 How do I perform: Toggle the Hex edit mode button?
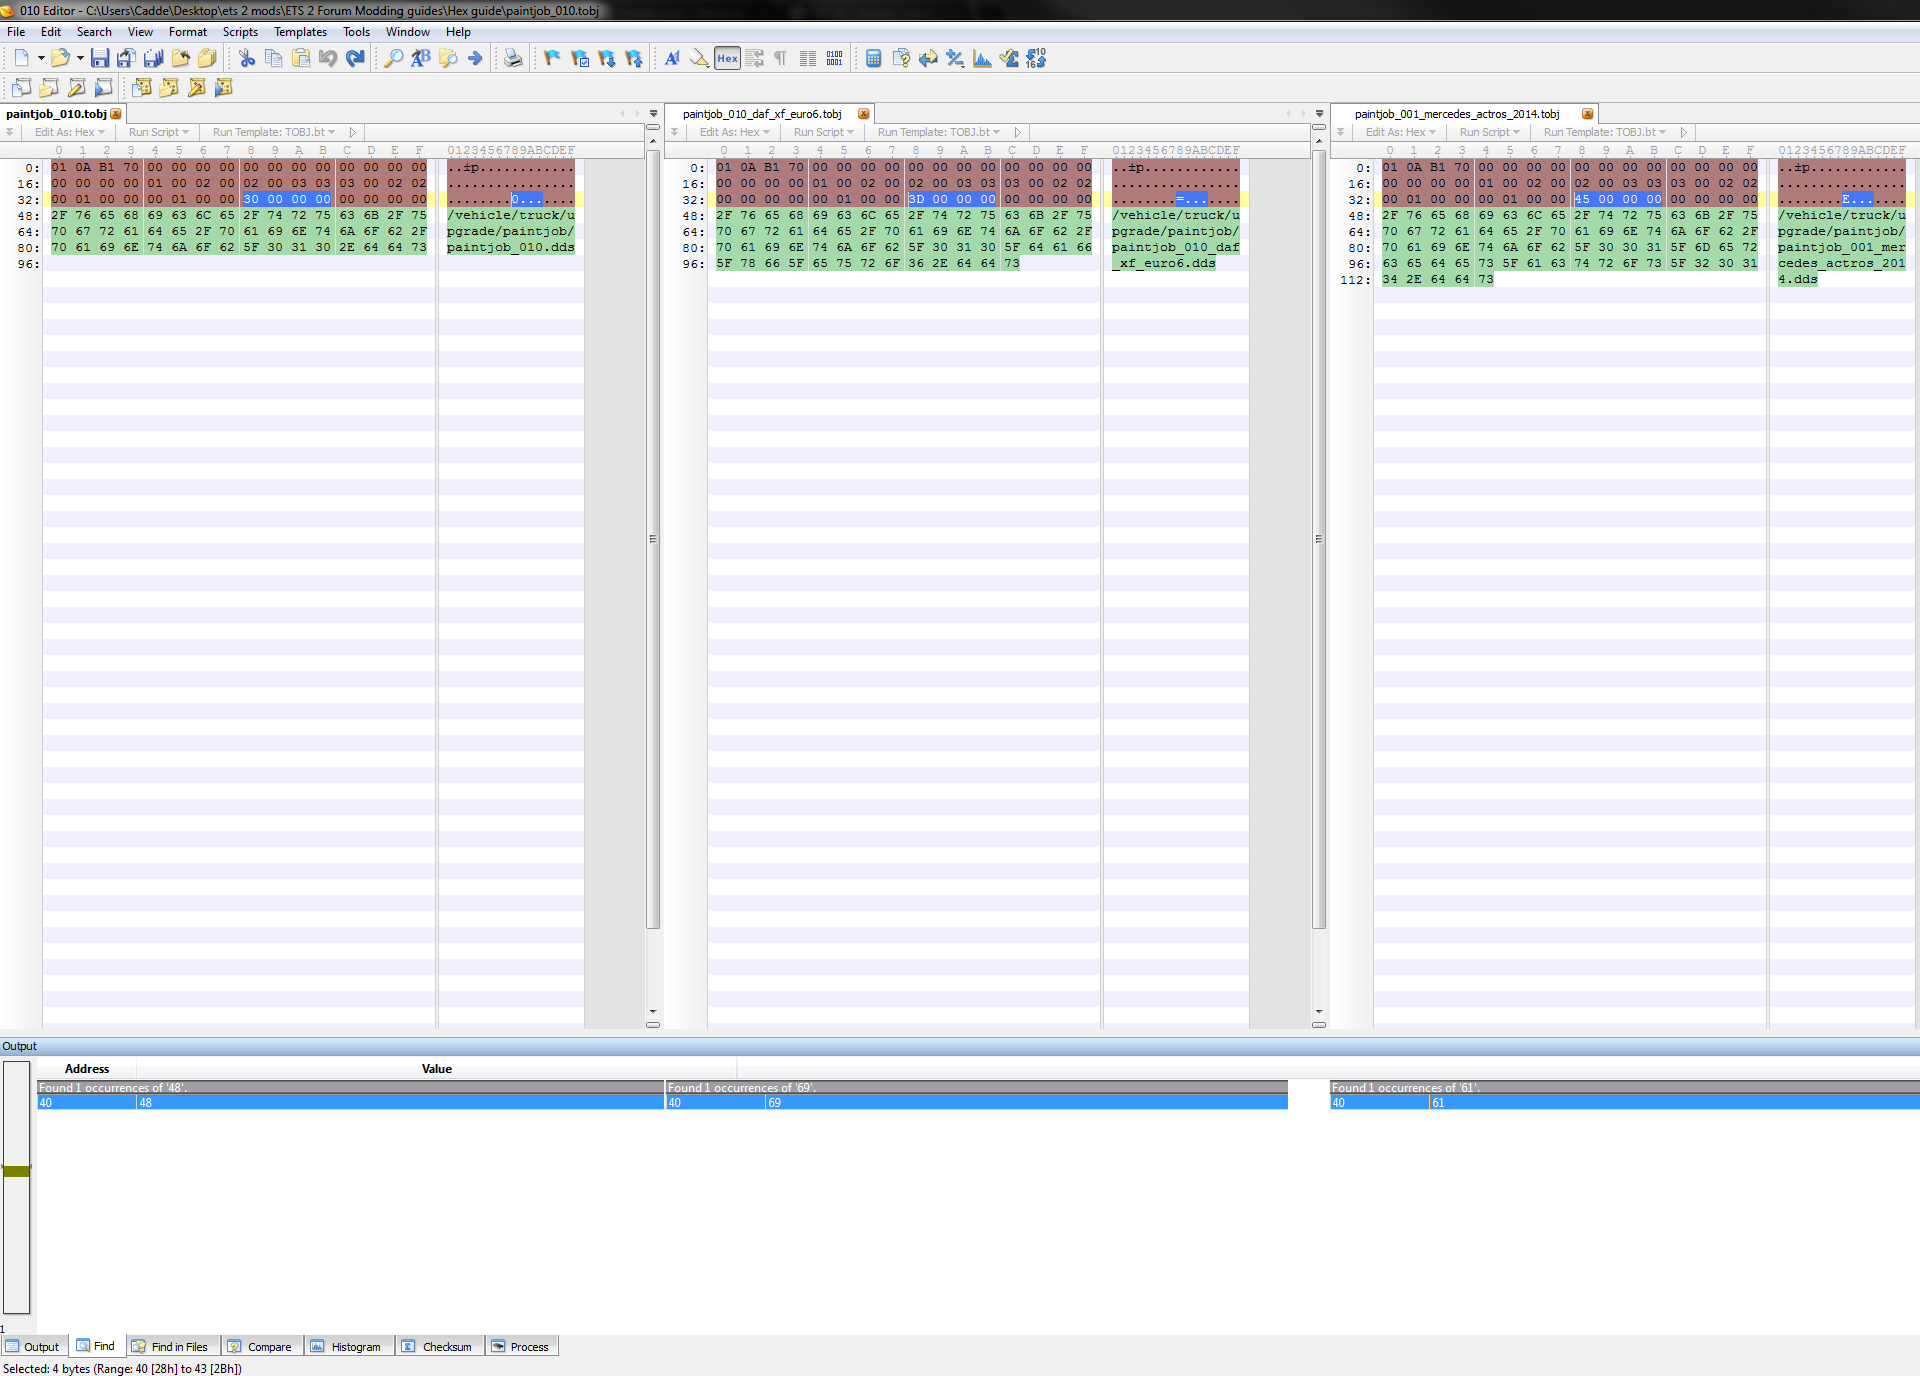pyautogui.click(x=727, y=58)
